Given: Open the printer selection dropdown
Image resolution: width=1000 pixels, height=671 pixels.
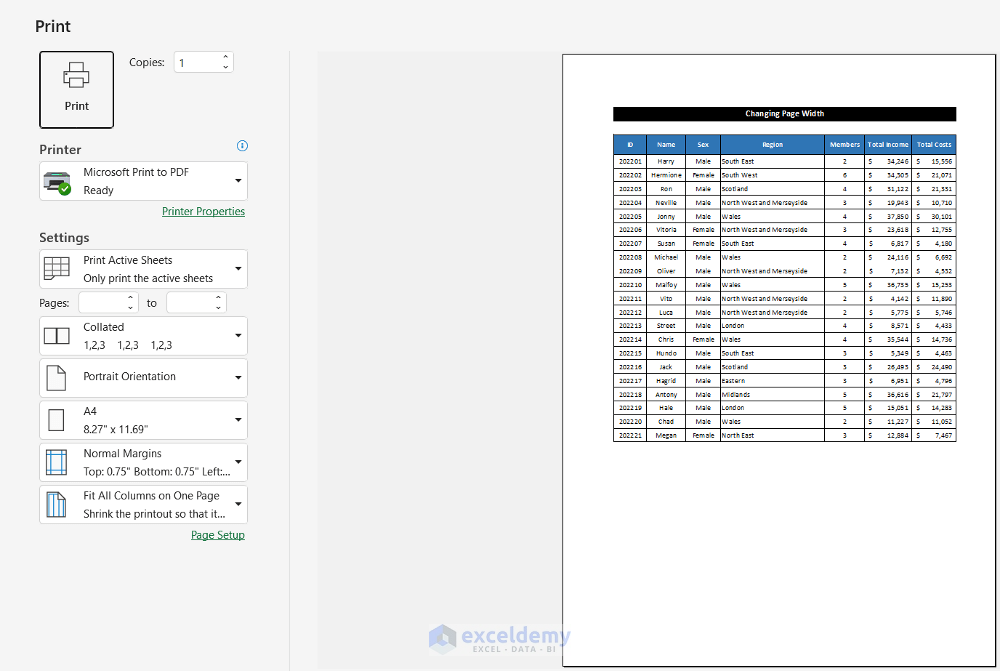Looking at the screenshot, I should tap(143, 181).
